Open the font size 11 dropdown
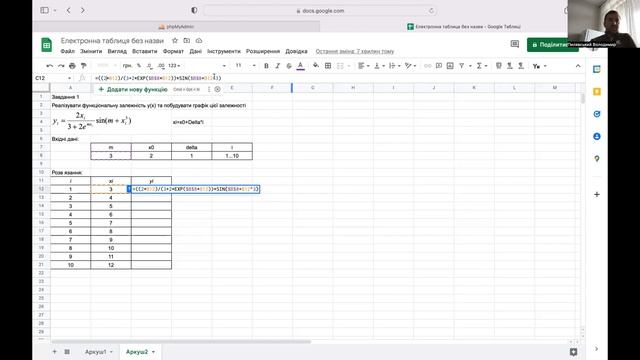Viewport: 640px width, 360px height. point(245,66)
